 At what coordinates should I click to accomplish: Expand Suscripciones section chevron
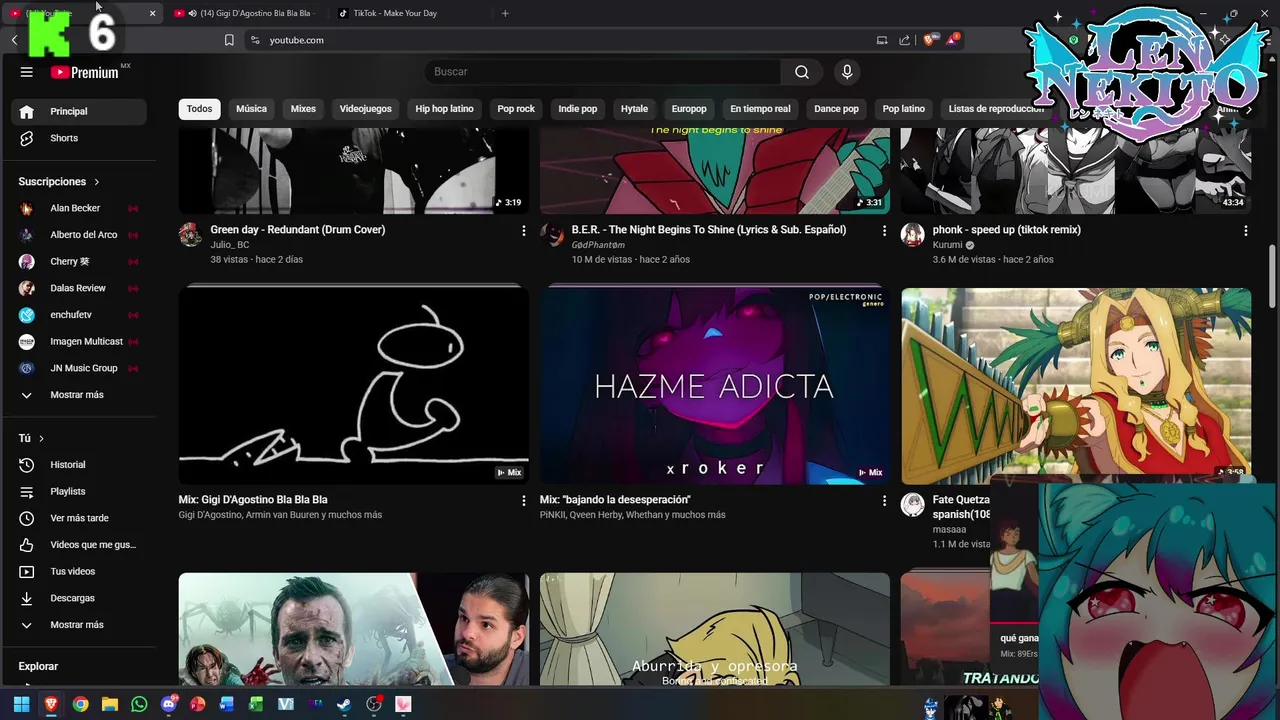click(x=97, y=182)
